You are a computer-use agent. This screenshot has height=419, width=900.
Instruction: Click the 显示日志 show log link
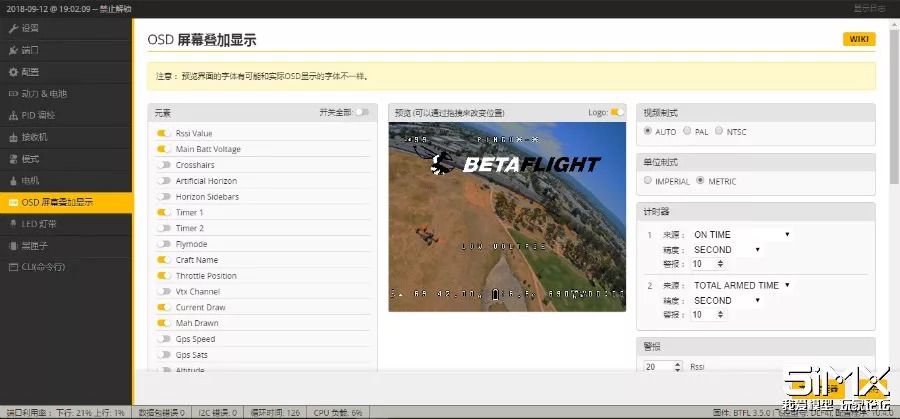[x=868, y=7]
